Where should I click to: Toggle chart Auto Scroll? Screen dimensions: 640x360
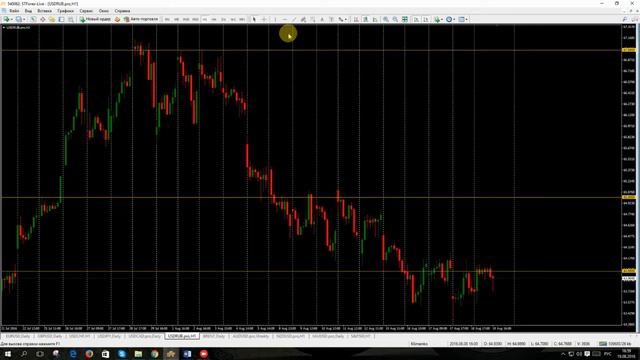(x=416, y=19)
